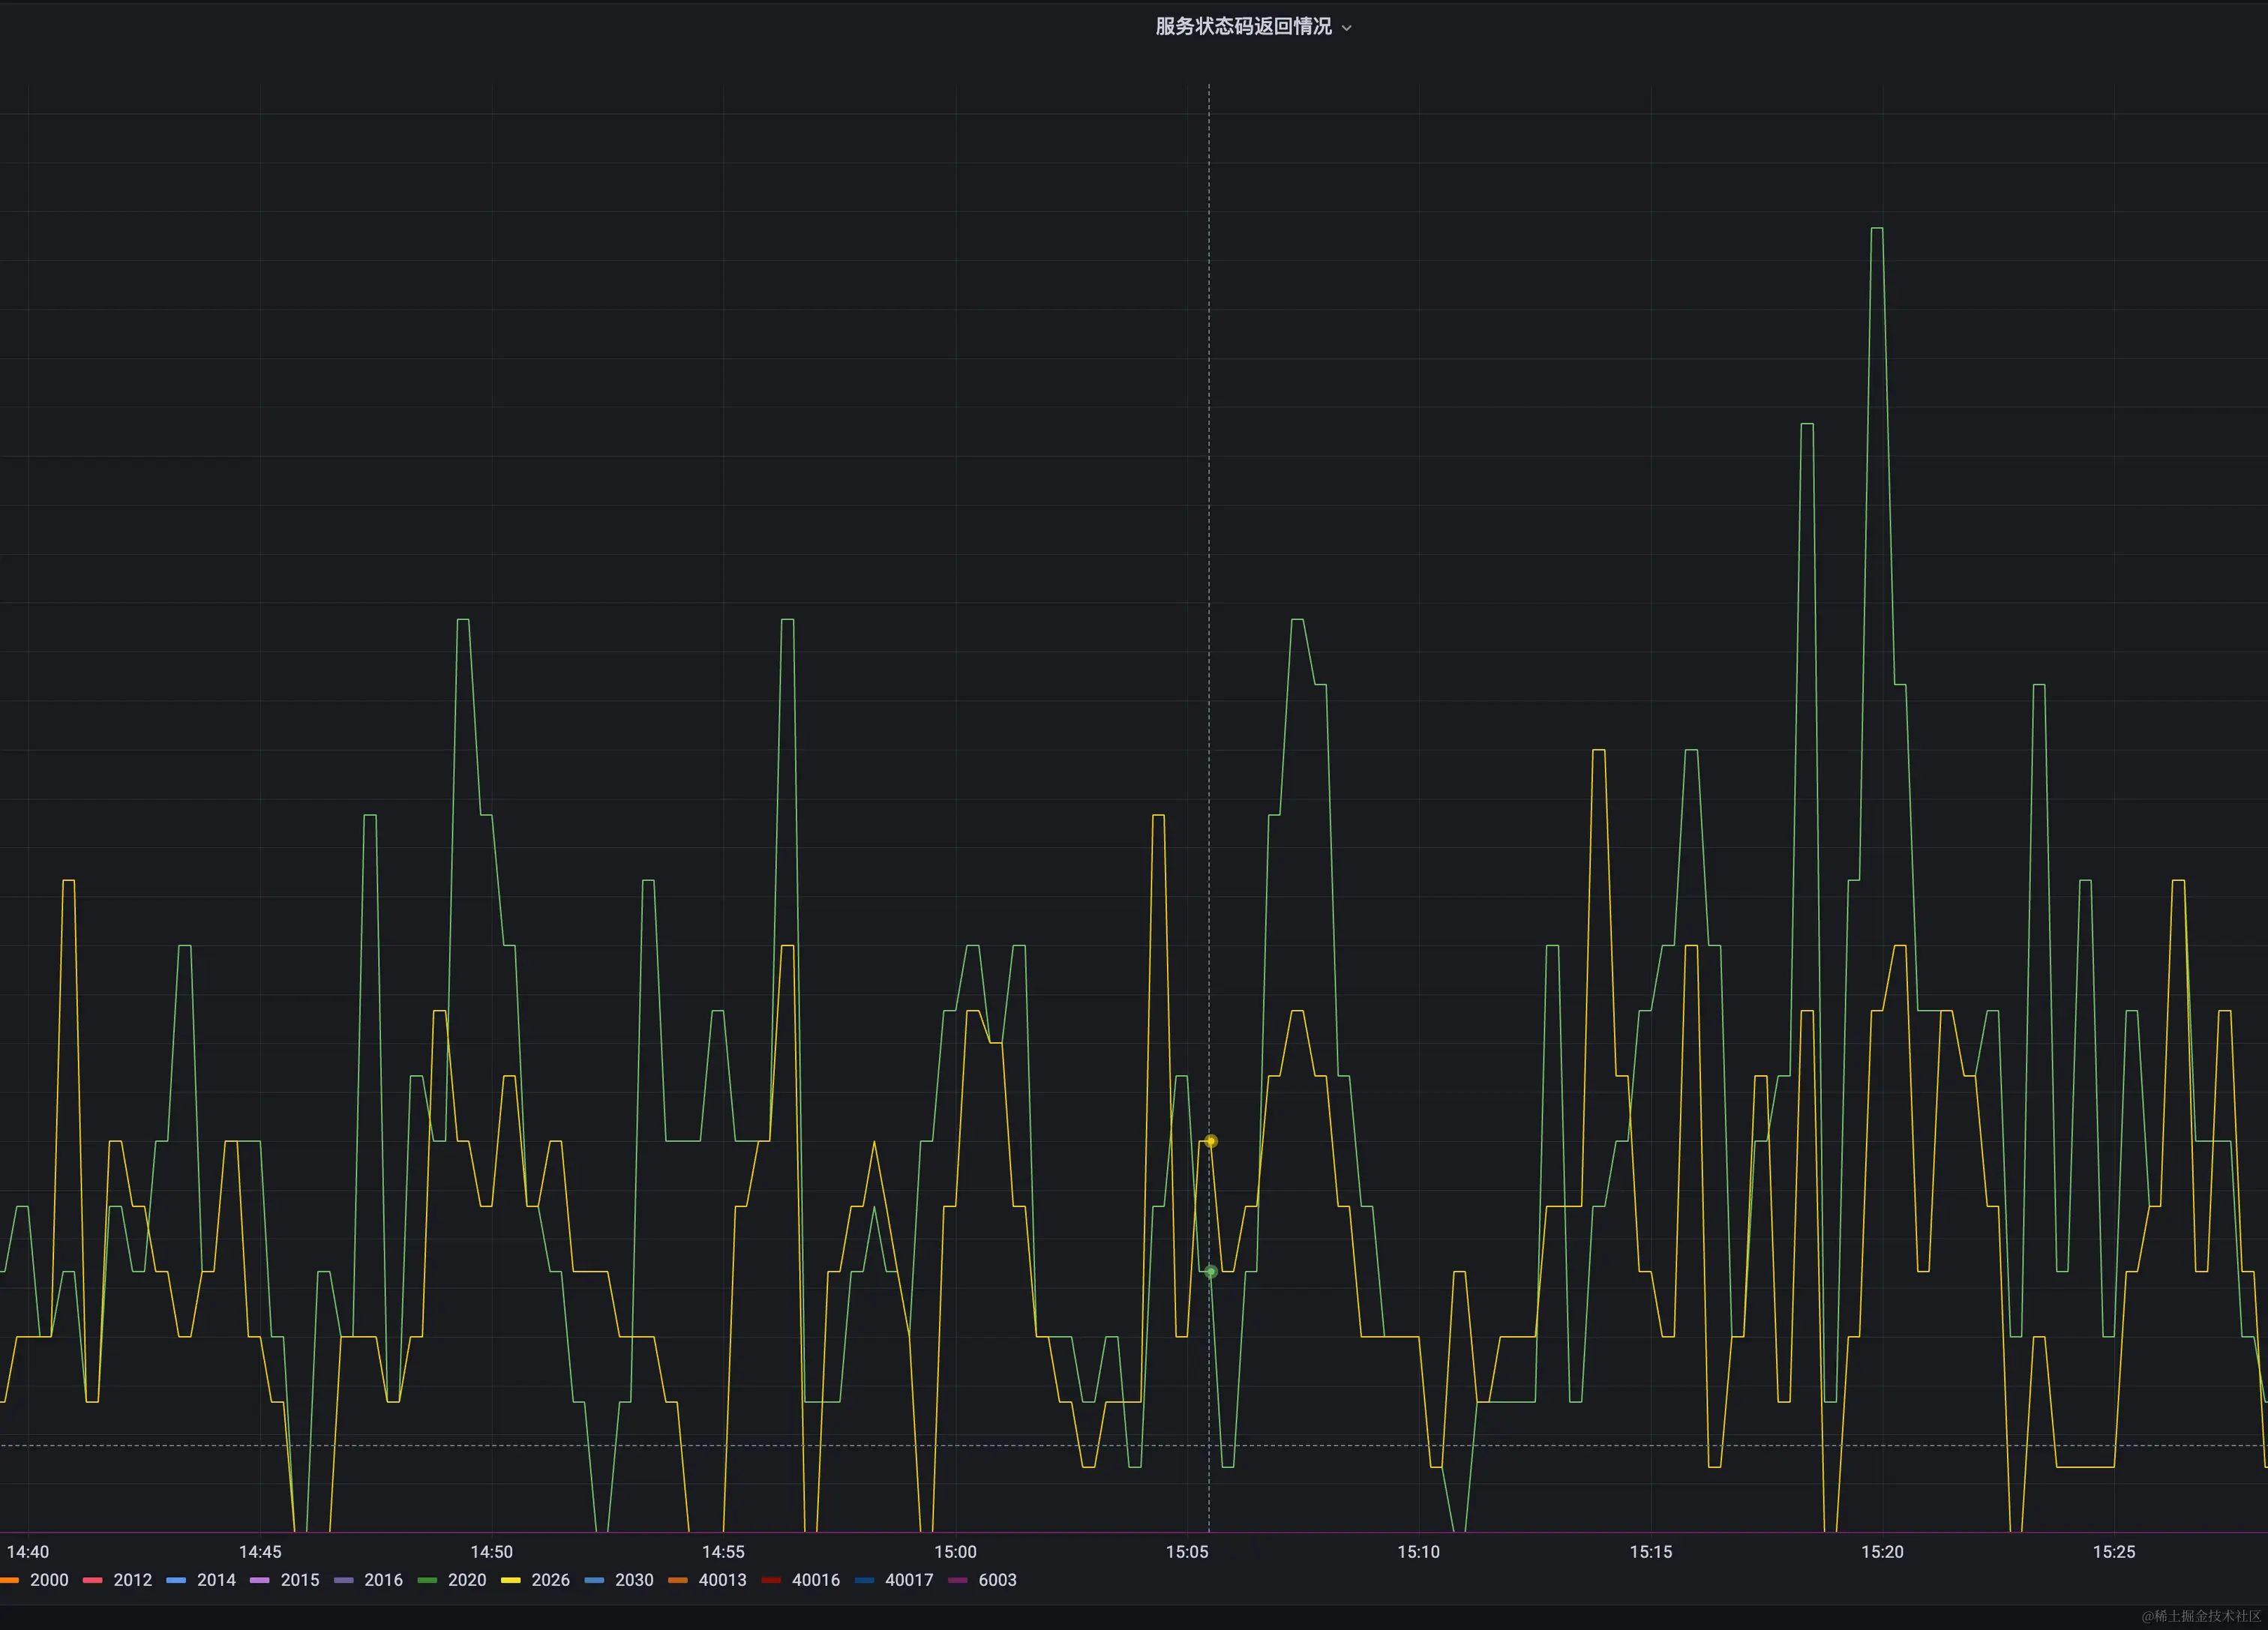This screenshot has height=1630, width=2268.
Task: Toggle series 2012 legend label
Action: (132, 1580)
